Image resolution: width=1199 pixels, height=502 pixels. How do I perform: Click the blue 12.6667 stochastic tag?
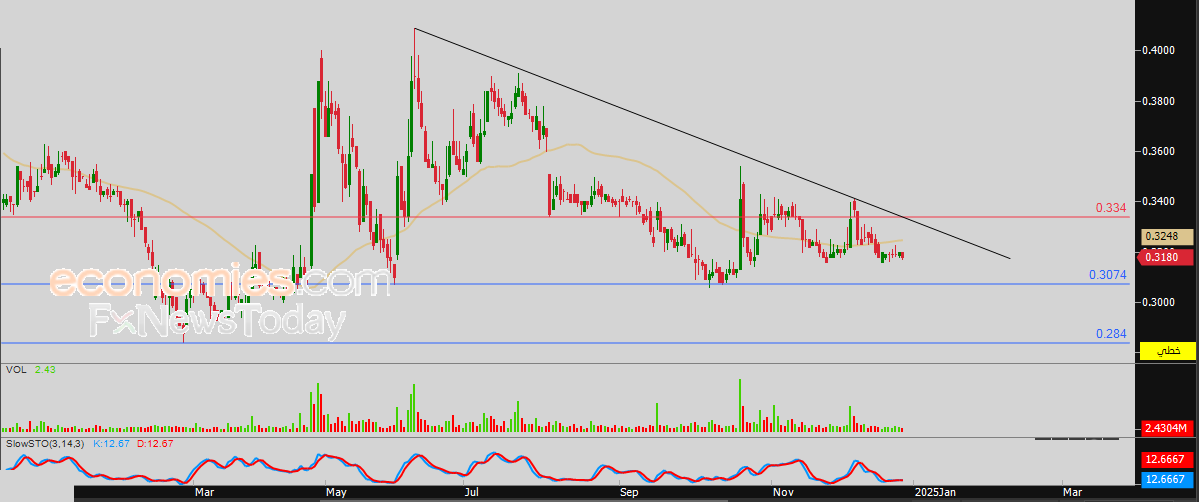(x=1167, y=478)
